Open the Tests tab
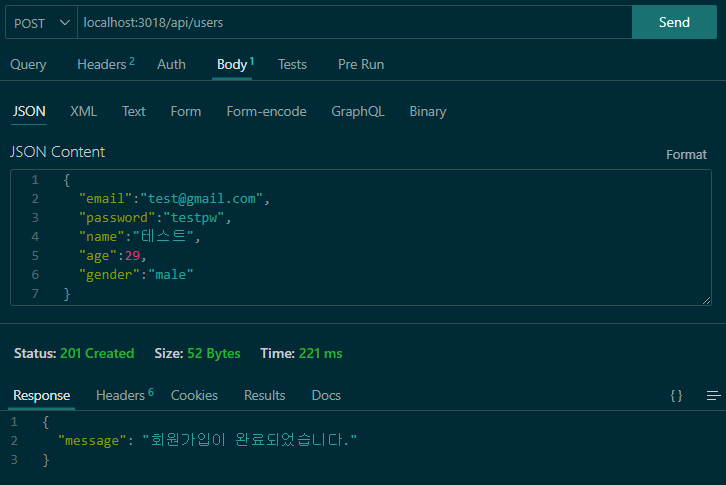726x485 pixels. (292, 64)
